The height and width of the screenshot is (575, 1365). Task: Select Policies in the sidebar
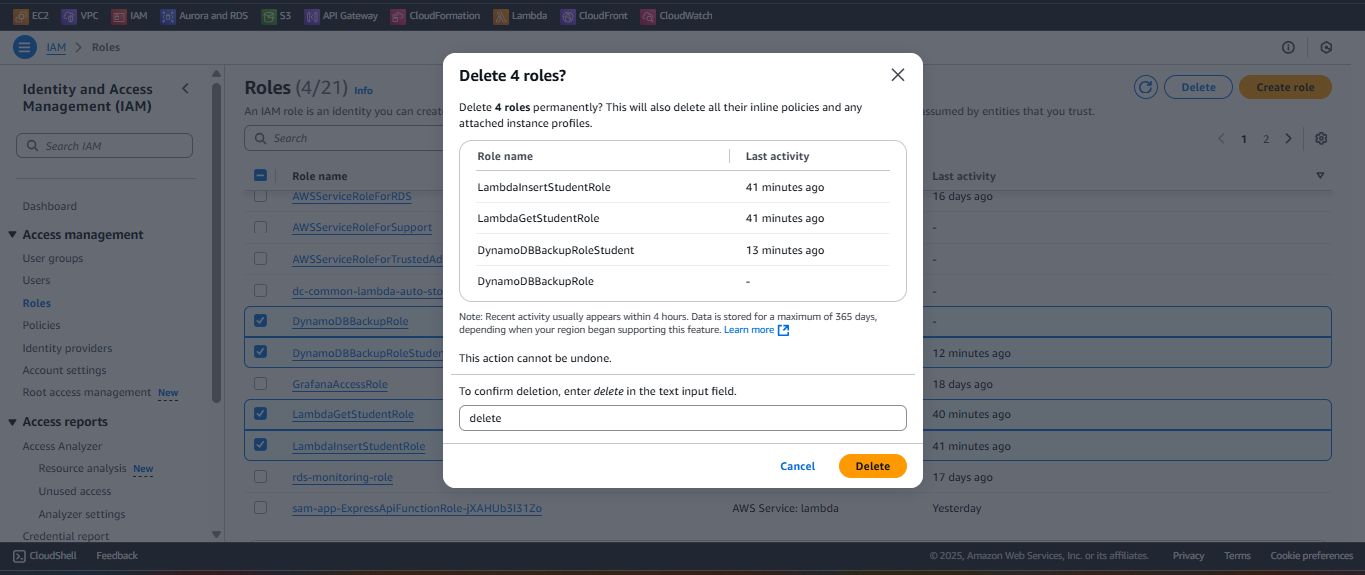[x=42, y=325]
